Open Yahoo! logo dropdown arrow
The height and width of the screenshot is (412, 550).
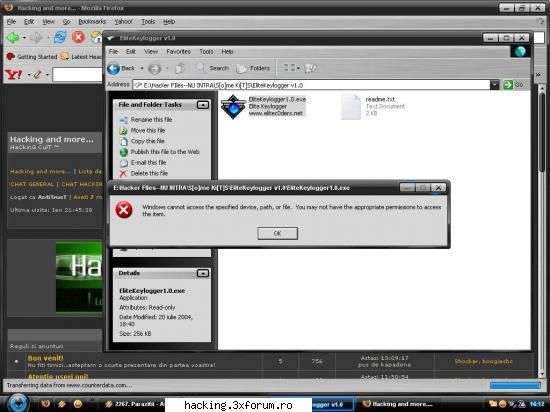point(29,75)
